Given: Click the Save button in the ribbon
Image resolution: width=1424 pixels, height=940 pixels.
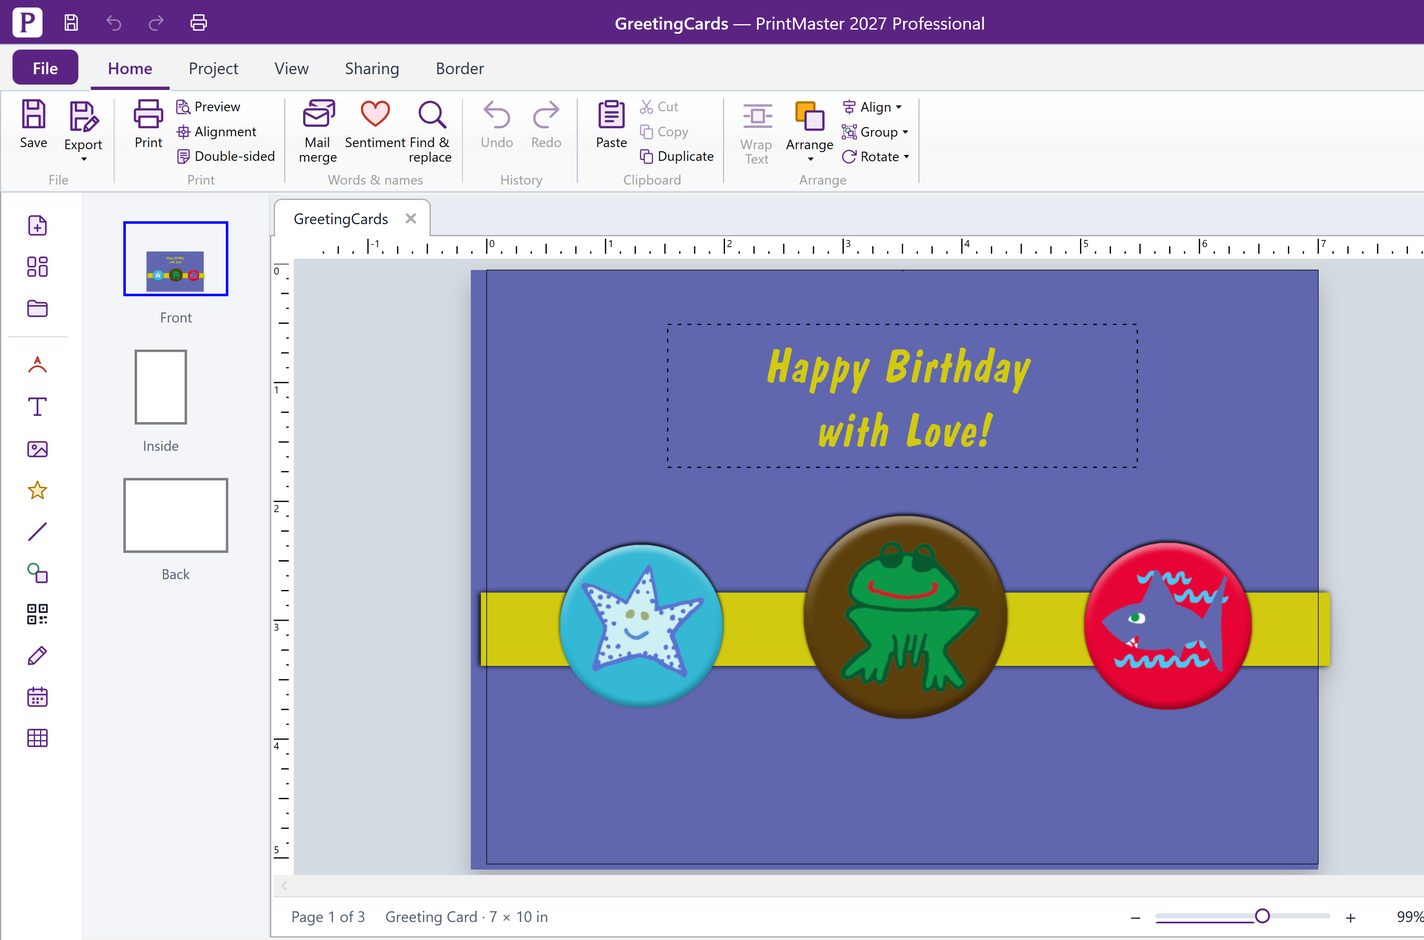Looking at the screenshot, I should tap(34, 125).
